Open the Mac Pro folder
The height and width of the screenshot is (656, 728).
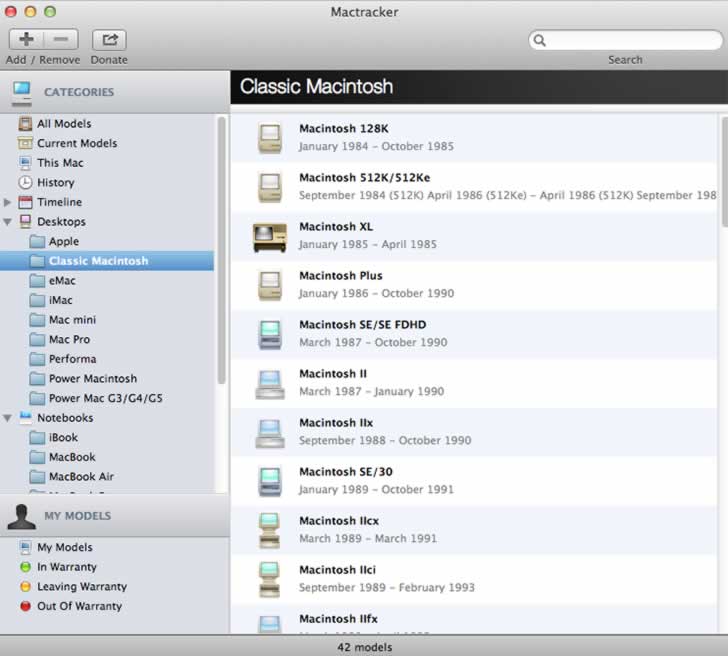pos(37,339)
